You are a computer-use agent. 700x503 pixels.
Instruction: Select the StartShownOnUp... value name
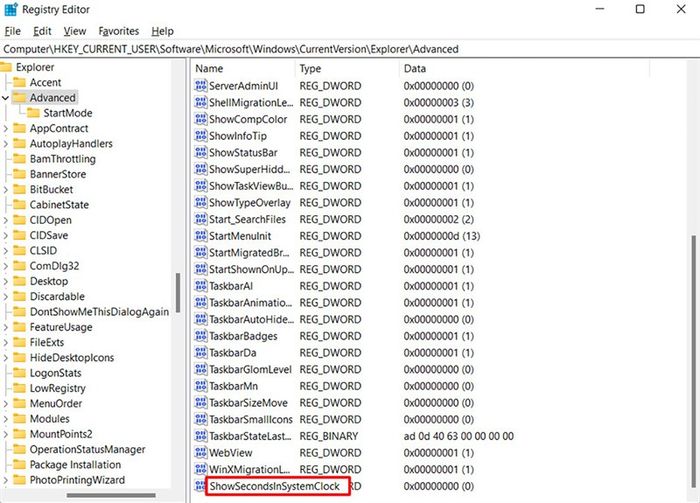[251, 269]
